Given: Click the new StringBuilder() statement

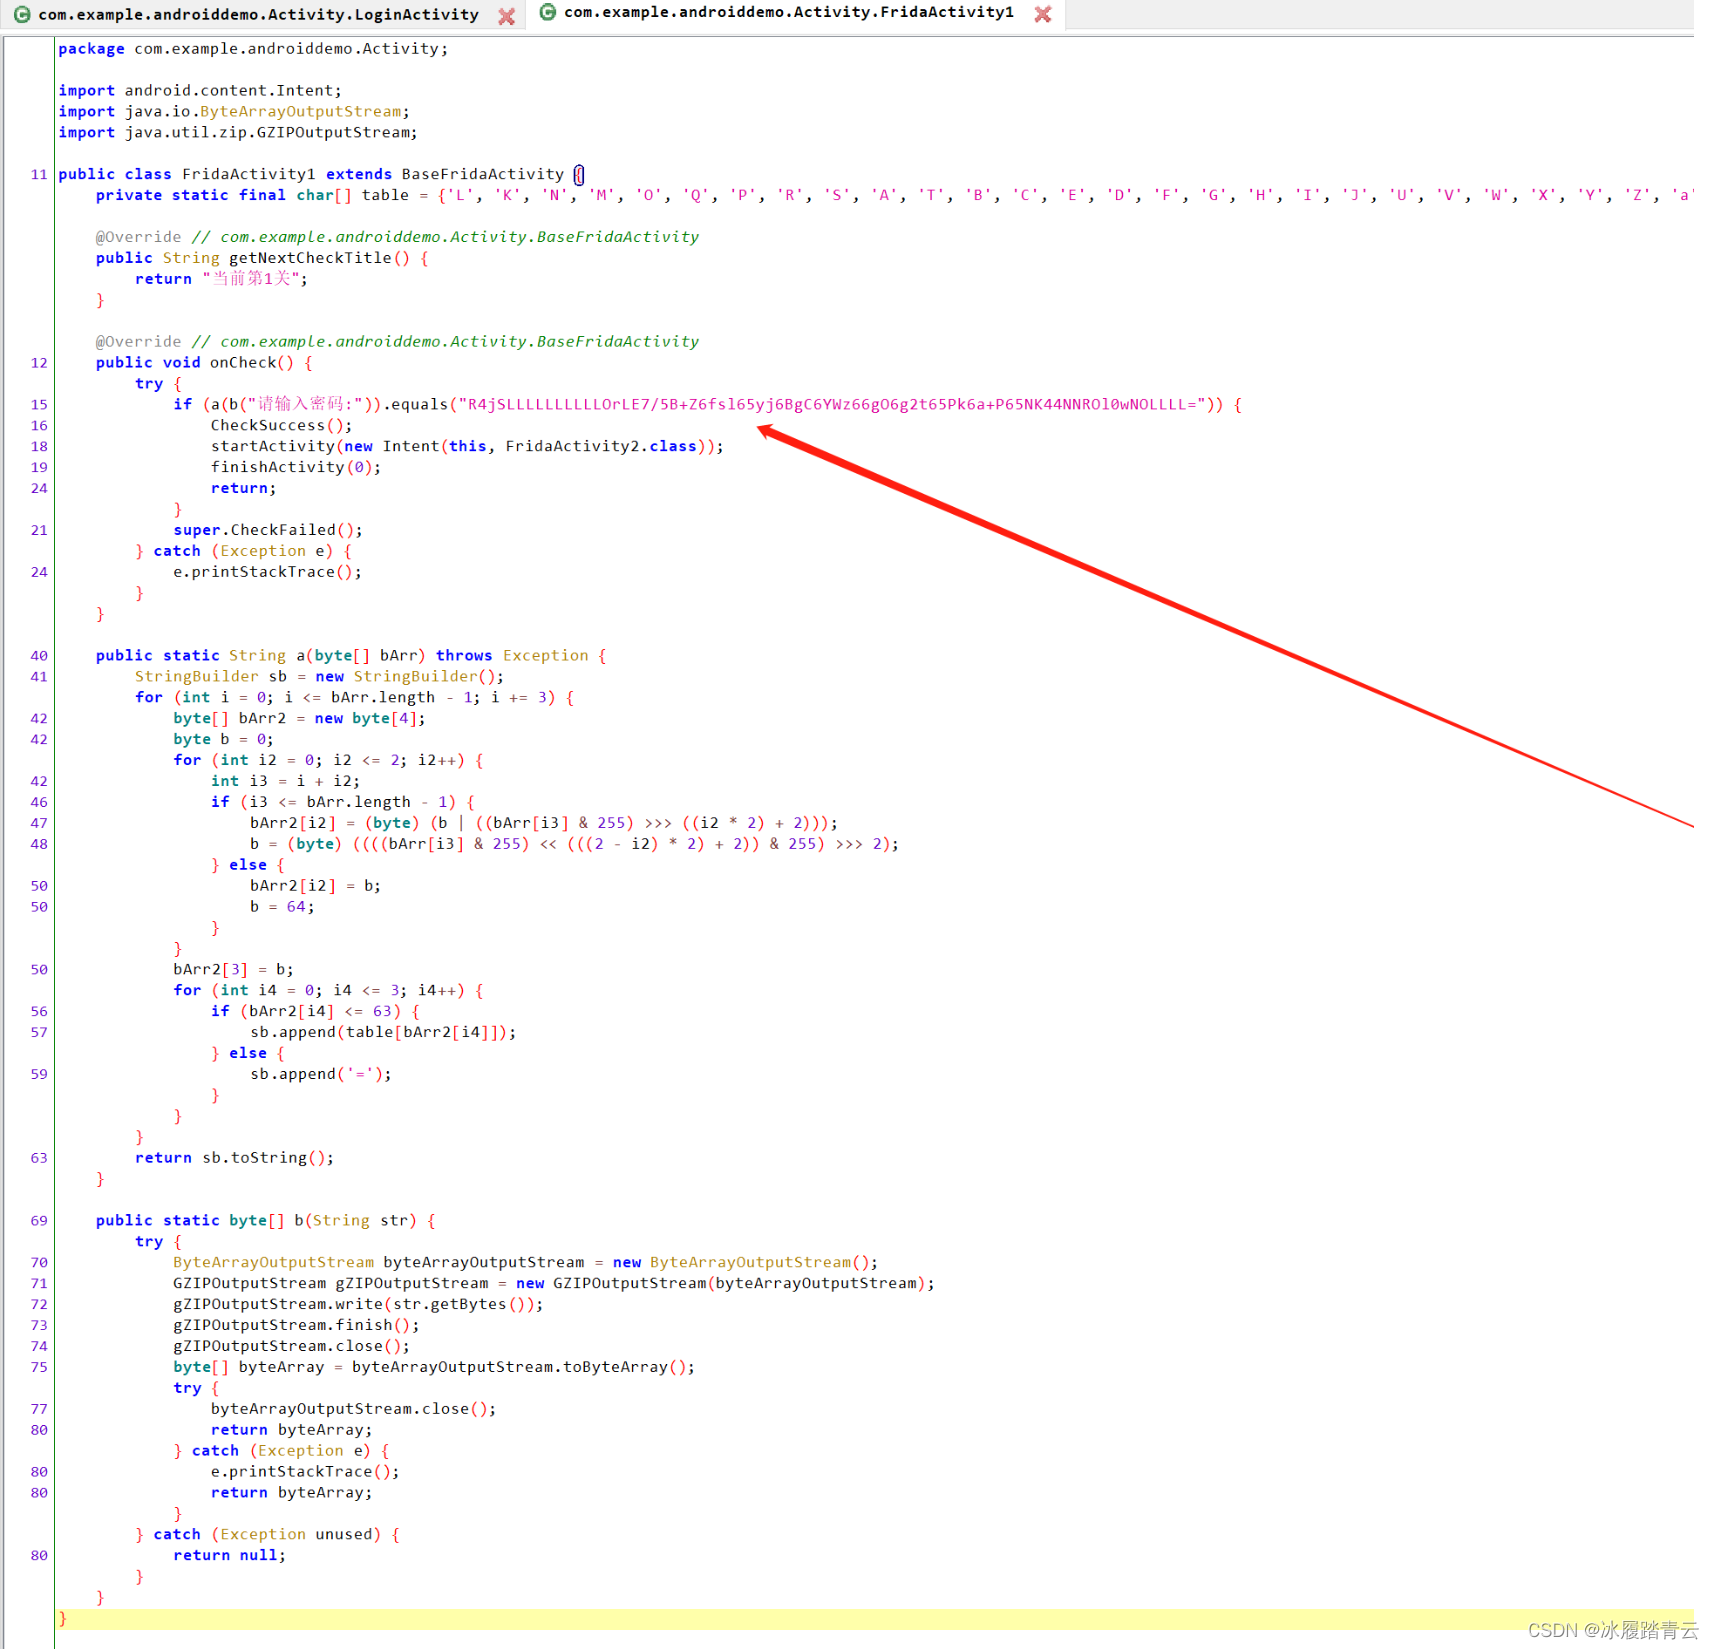Looking at the screenshot, I should pyautogui.click(x=319, y=677).
